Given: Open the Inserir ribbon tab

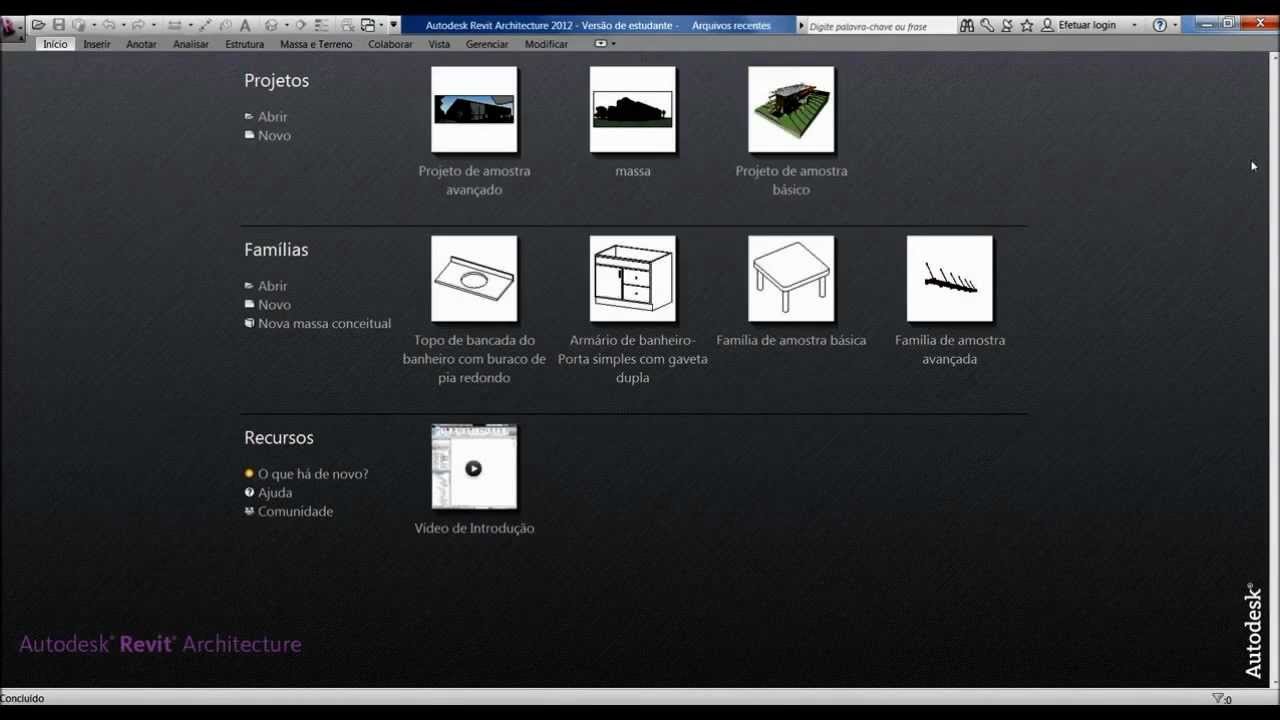Looking at the screenshot, I should (x=97, y=44).
